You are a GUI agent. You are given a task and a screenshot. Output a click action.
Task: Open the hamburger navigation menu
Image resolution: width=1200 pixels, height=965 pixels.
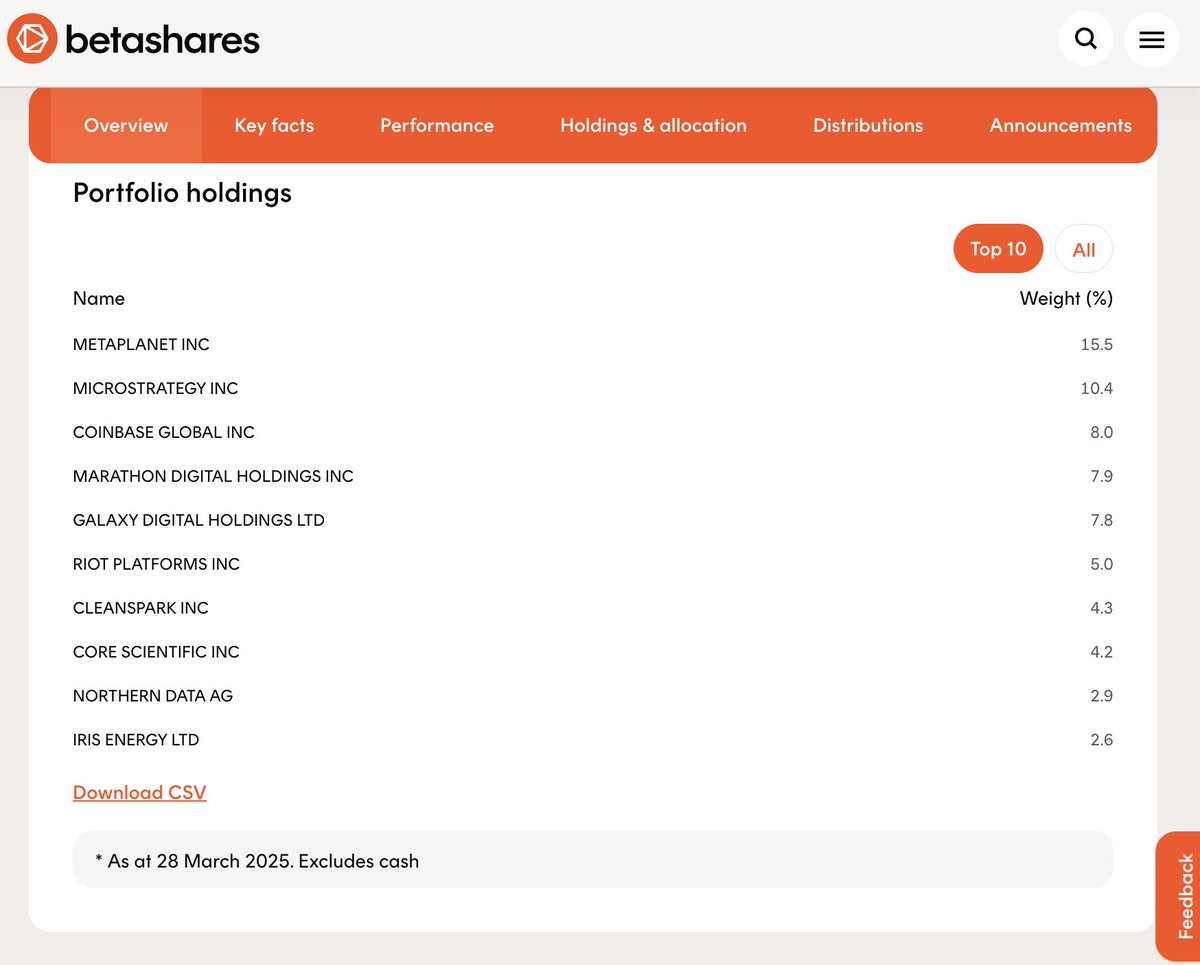point(1152,39)
